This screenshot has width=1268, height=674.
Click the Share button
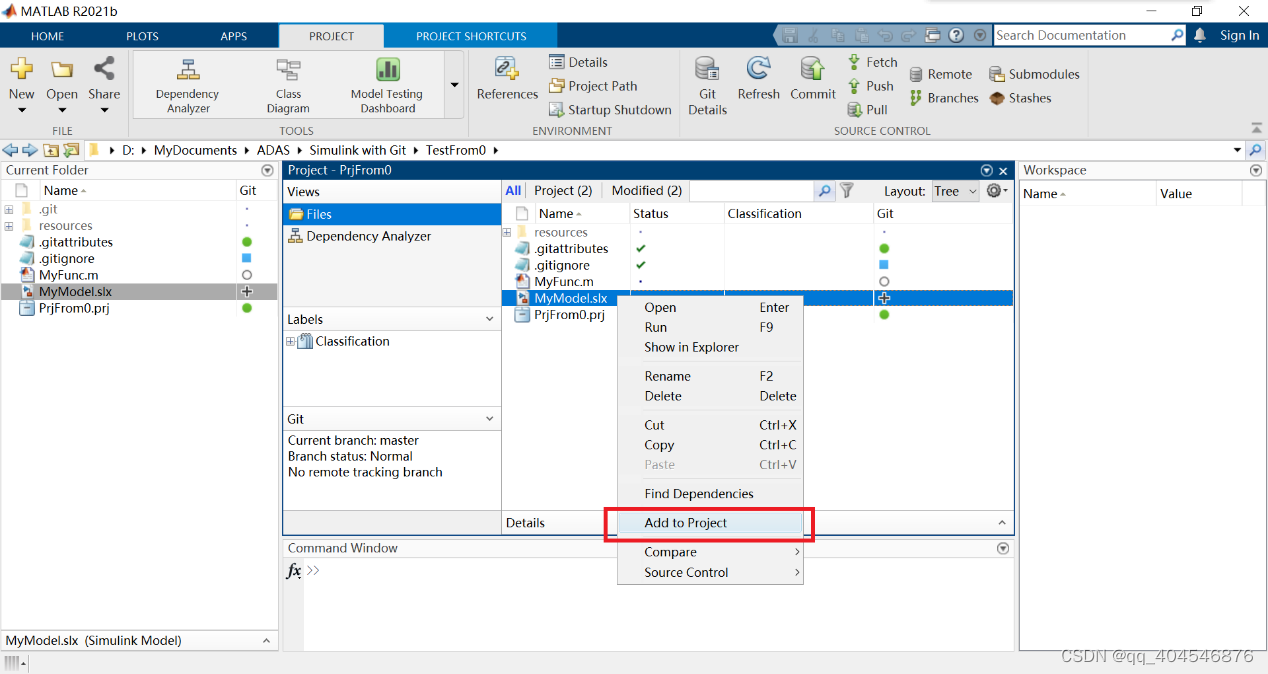tap(104, 84)
